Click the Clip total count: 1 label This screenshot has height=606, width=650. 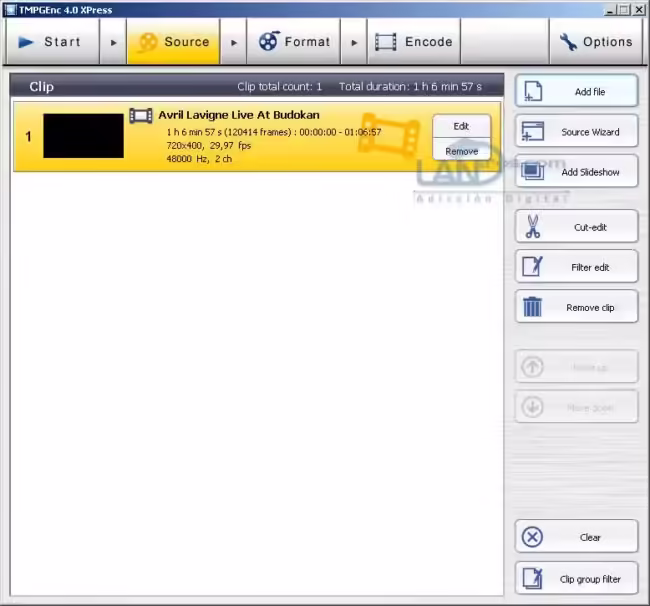(x=279, y=87)
